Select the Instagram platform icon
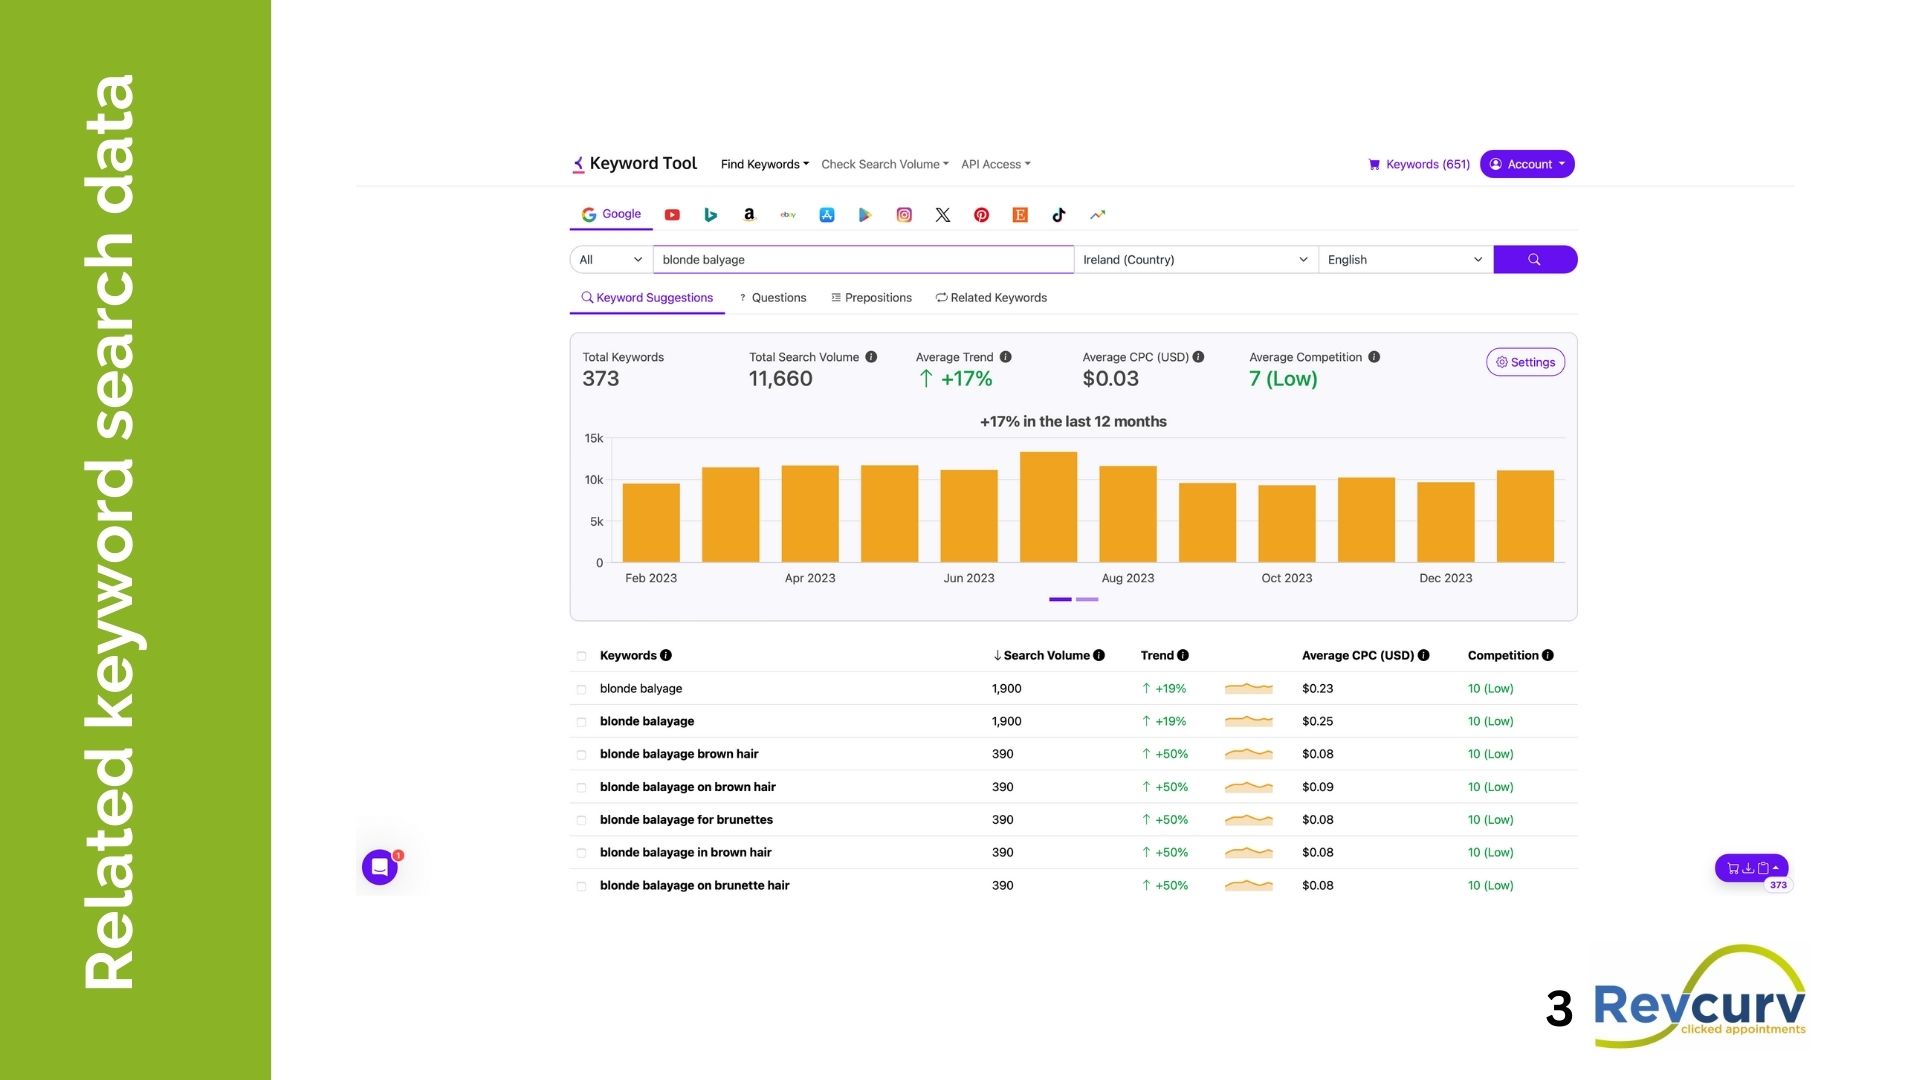The height and width of the screenshot is (1080, 1920). click(x=904, y=215)
